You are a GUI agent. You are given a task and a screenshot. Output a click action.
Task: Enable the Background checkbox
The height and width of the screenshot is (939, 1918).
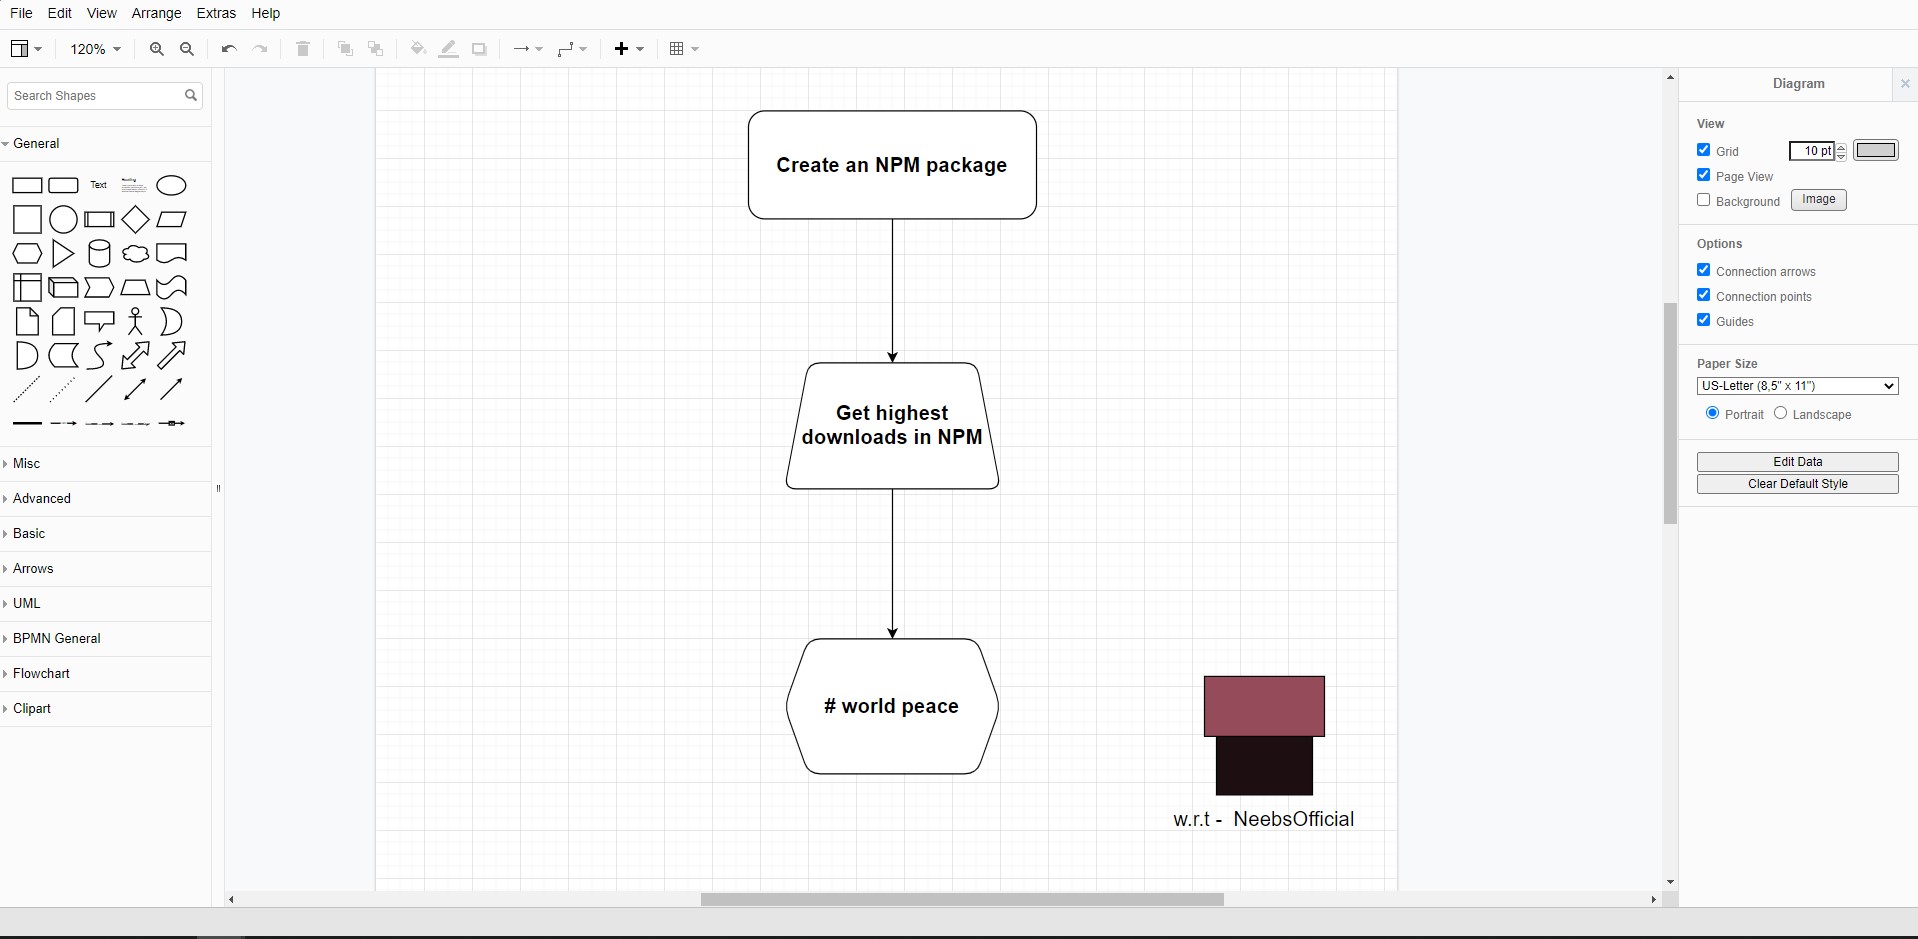tap(1704, 200)
